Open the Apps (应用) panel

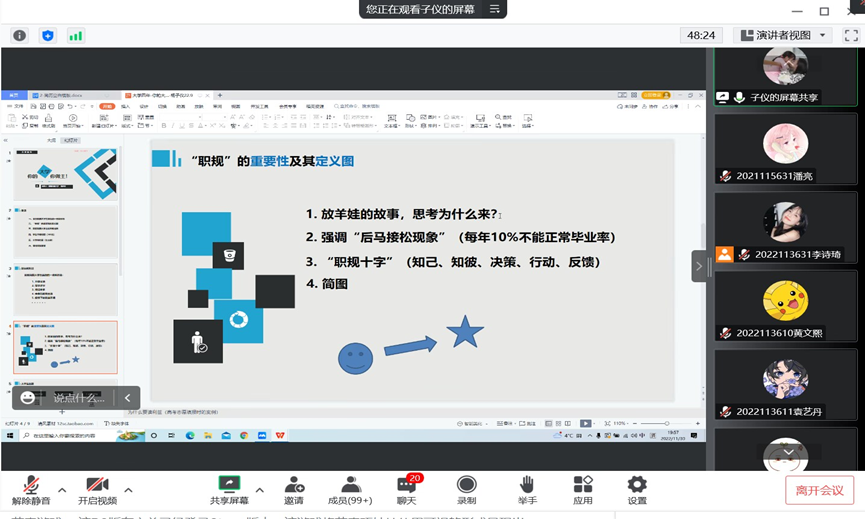(x=583, y=490)
